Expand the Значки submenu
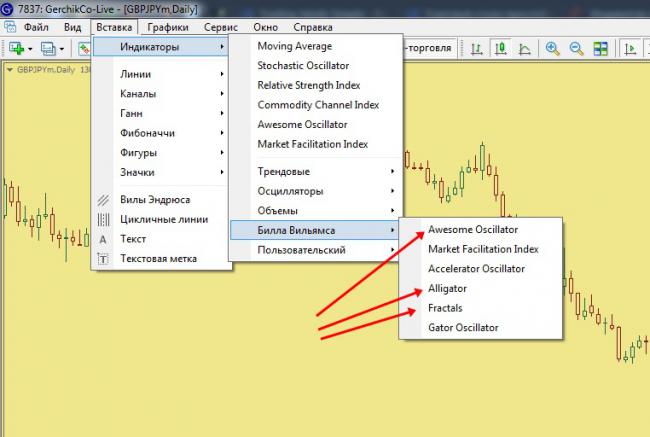Viewport: 650px width, 437px height. point(161,172)
